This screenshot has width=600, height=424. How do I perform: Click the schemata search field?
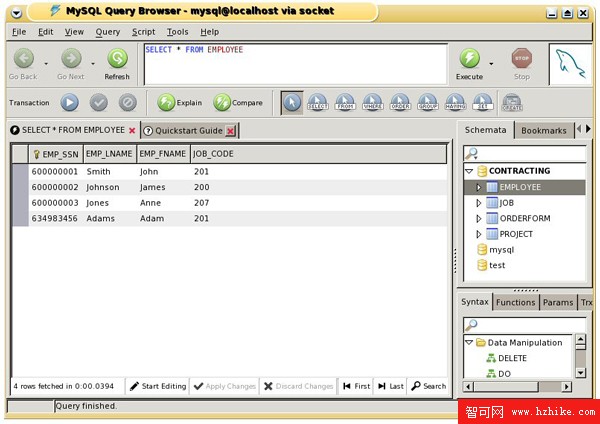pos(525,153)
